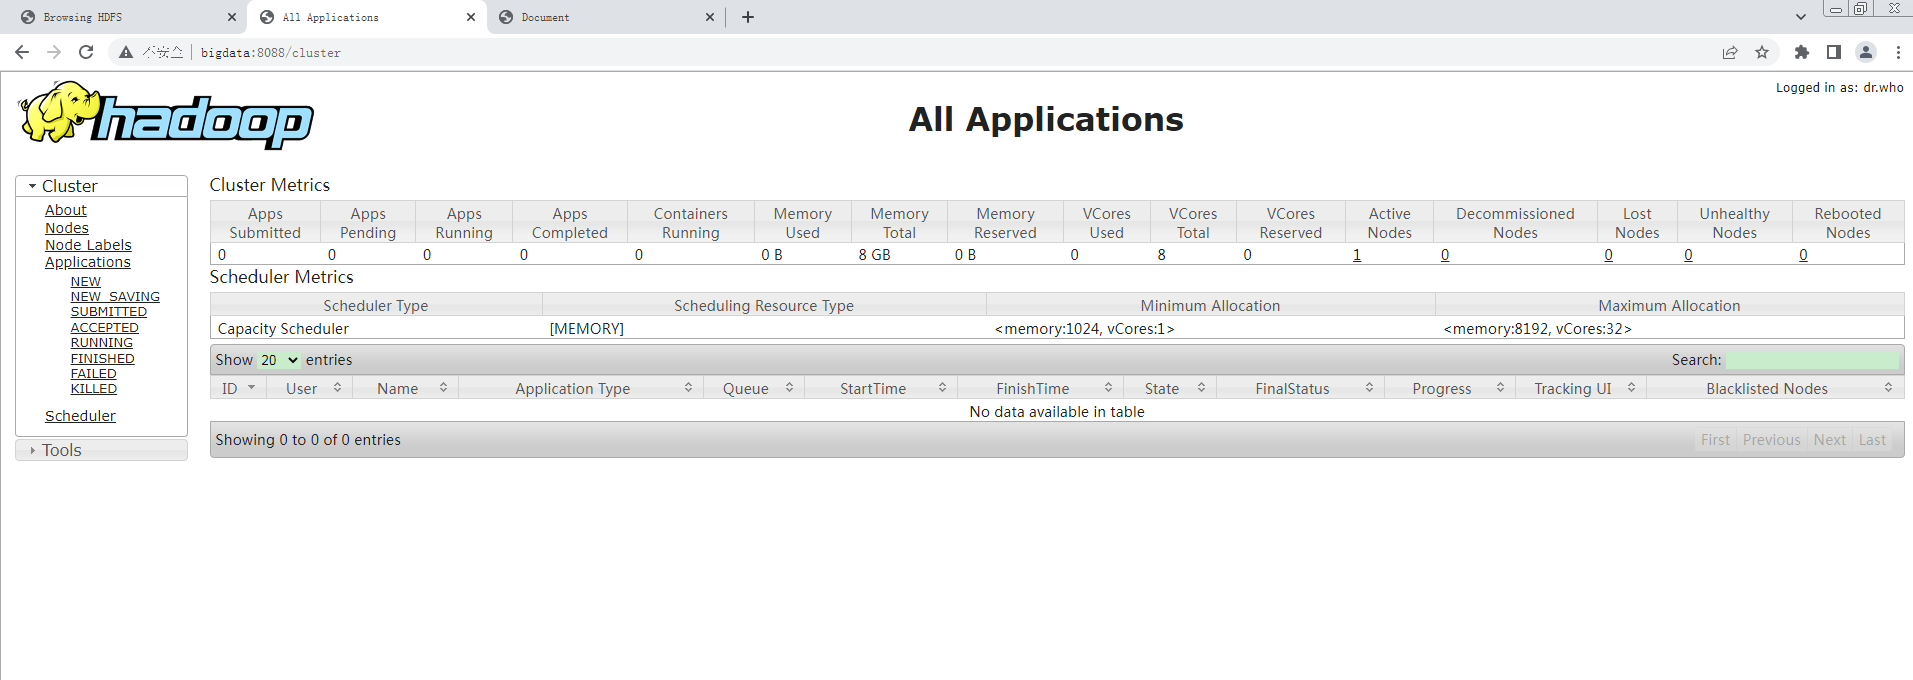Filter applications by ACCEPTED state
This screenshot has height=680, width=1913.
click(x=105, y=328)
